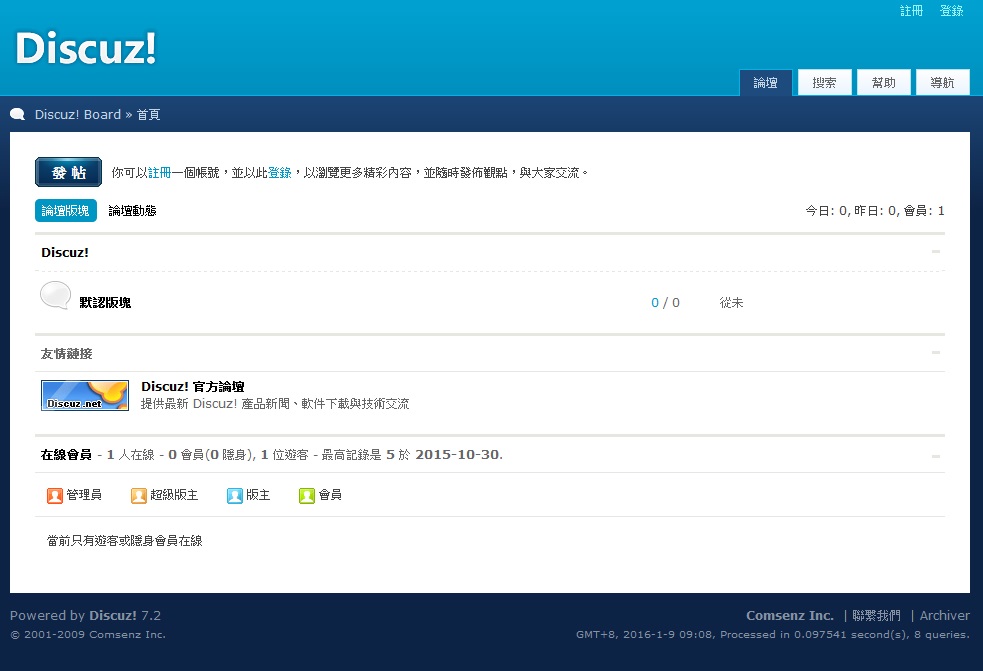Click the blue 0 topic count
The height and width of the screenshot is (671, 983).
[x=655, y=302]
